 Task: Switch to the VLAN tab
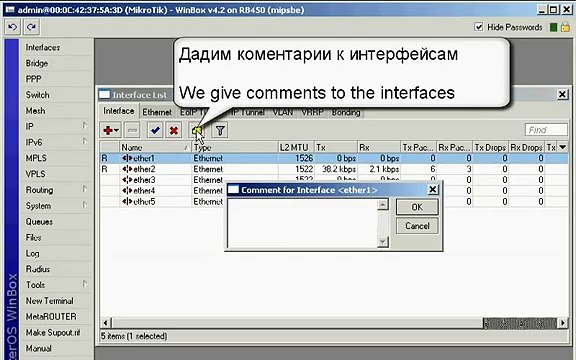[282, 112]
